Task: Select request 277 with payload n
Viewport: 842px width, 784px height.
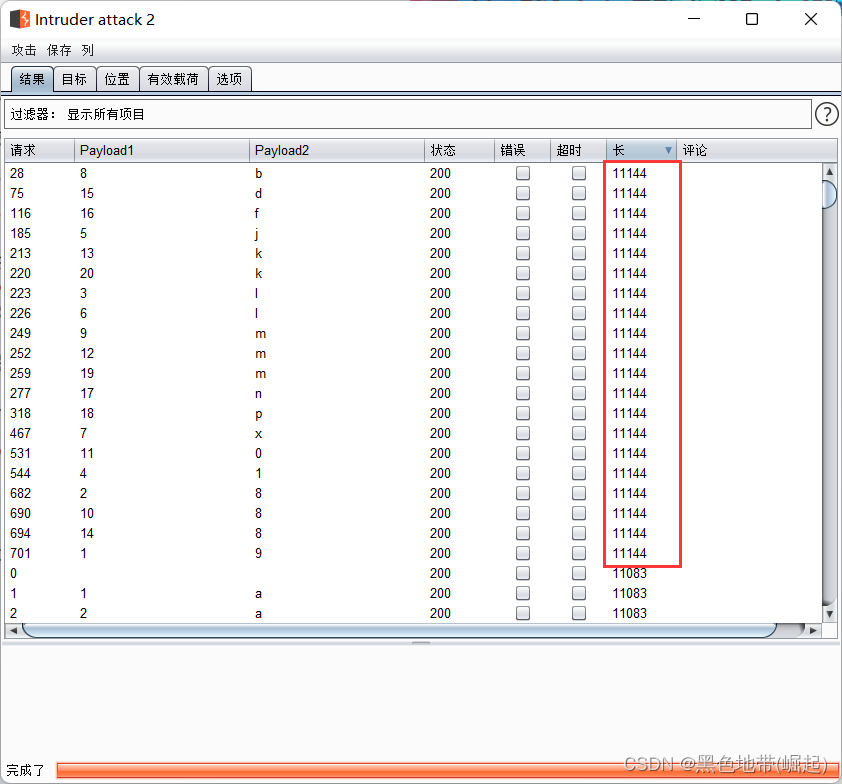Action: [x=413, y=393]
